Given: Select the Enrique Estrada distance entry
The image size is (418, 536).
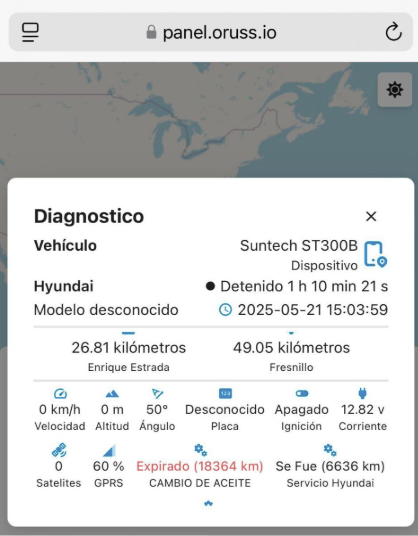Looking at the screenshot, I should click(x=129, y=356).
